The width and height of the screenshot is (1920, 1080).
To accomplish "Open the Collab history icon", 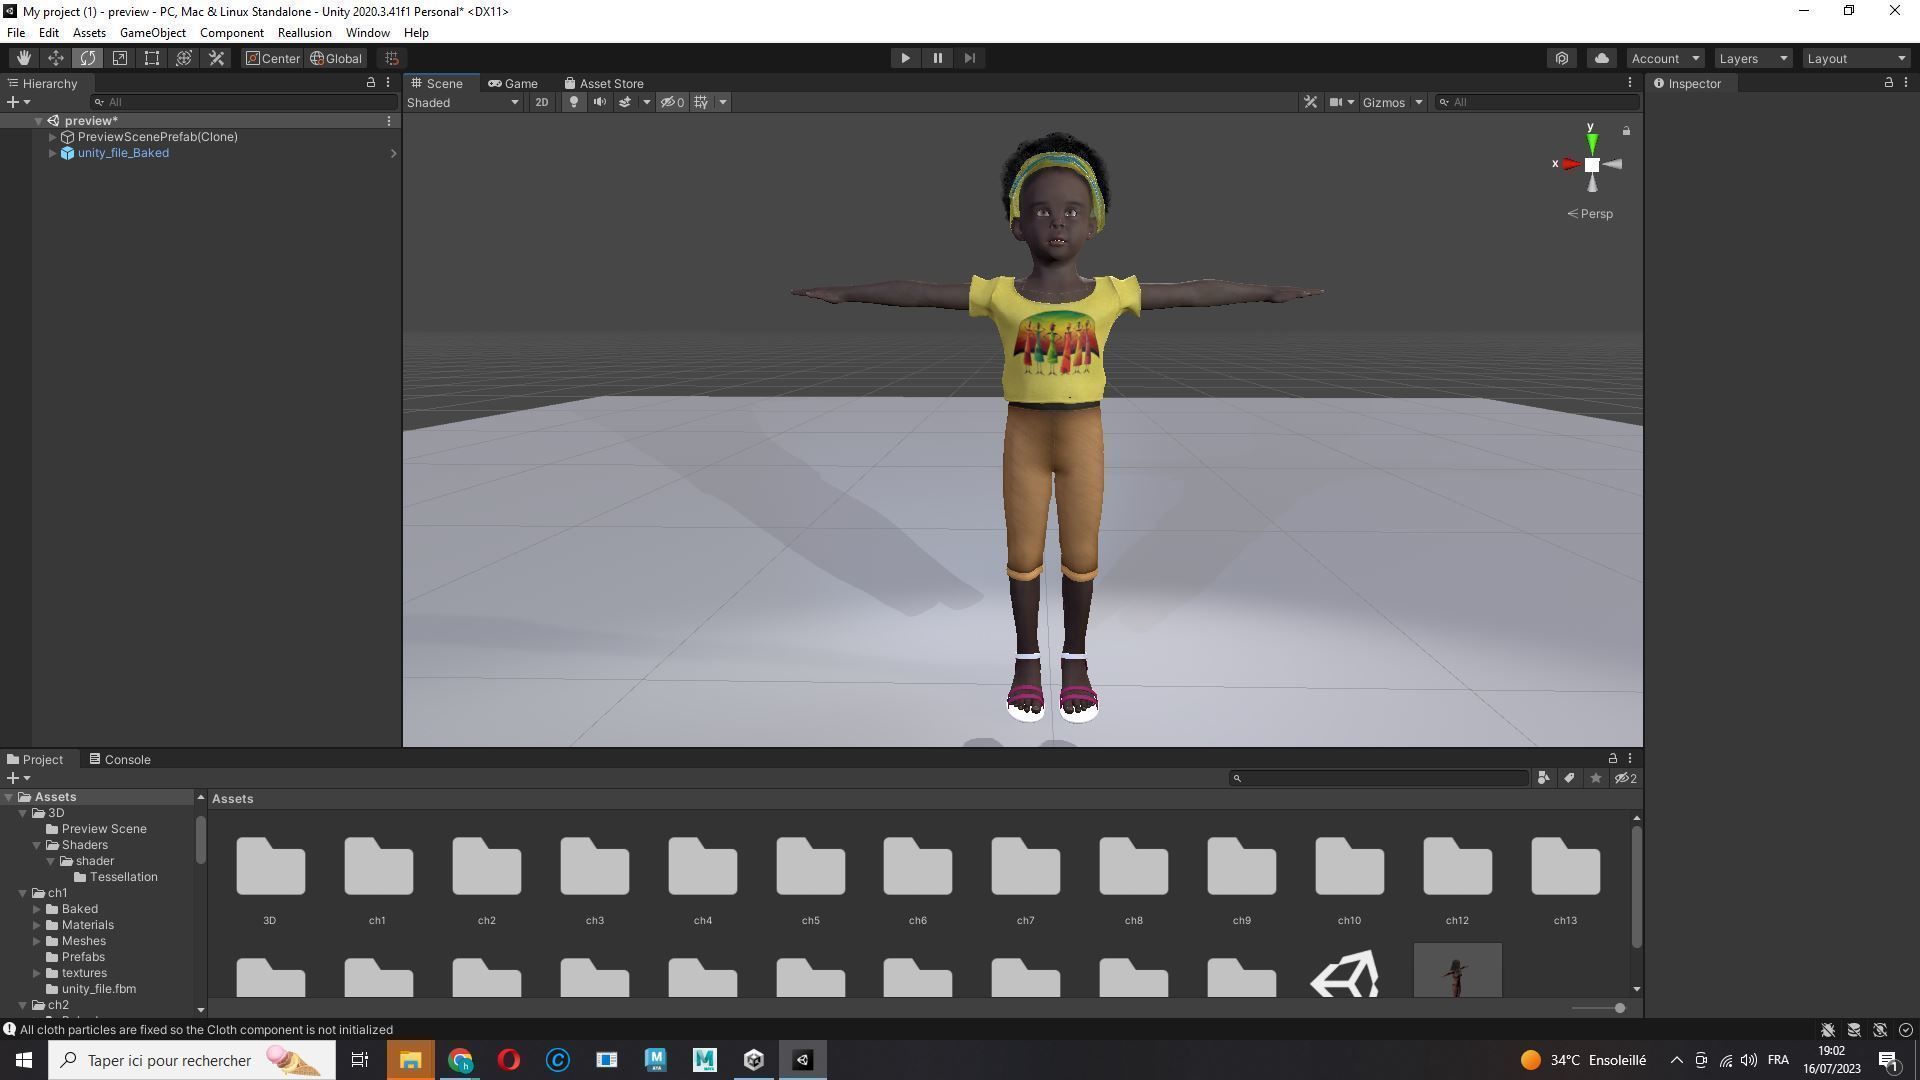I will click(x=1562, y=58).
